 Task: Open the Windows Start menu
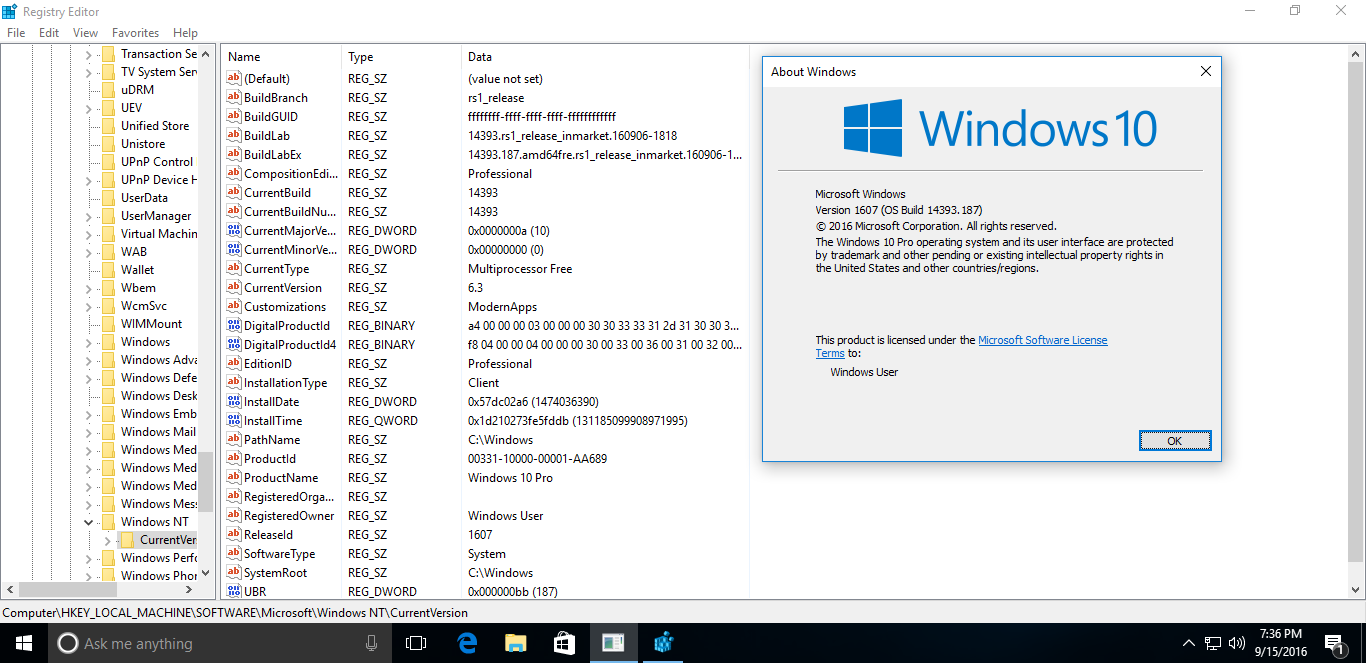click(x=24, y=643)
